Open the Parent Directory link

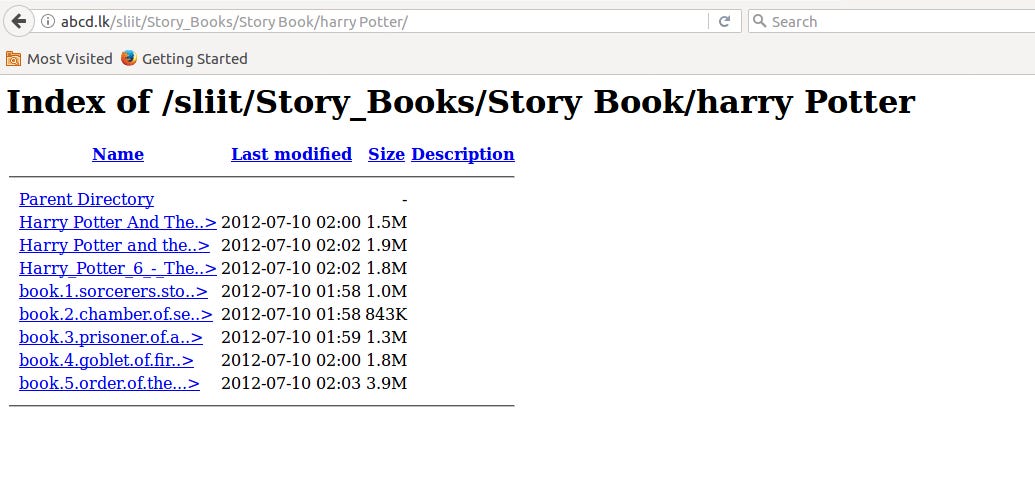pos(86,199)
